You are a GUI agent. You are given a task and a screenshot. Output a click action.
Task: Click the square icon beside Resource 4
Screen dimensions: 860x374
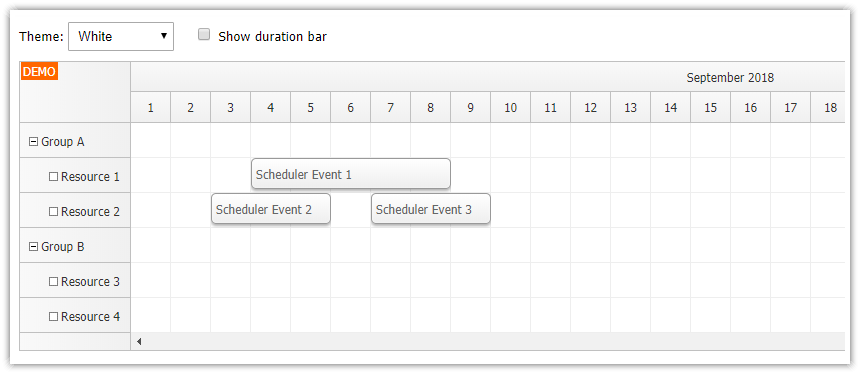[x=53, y=316]
